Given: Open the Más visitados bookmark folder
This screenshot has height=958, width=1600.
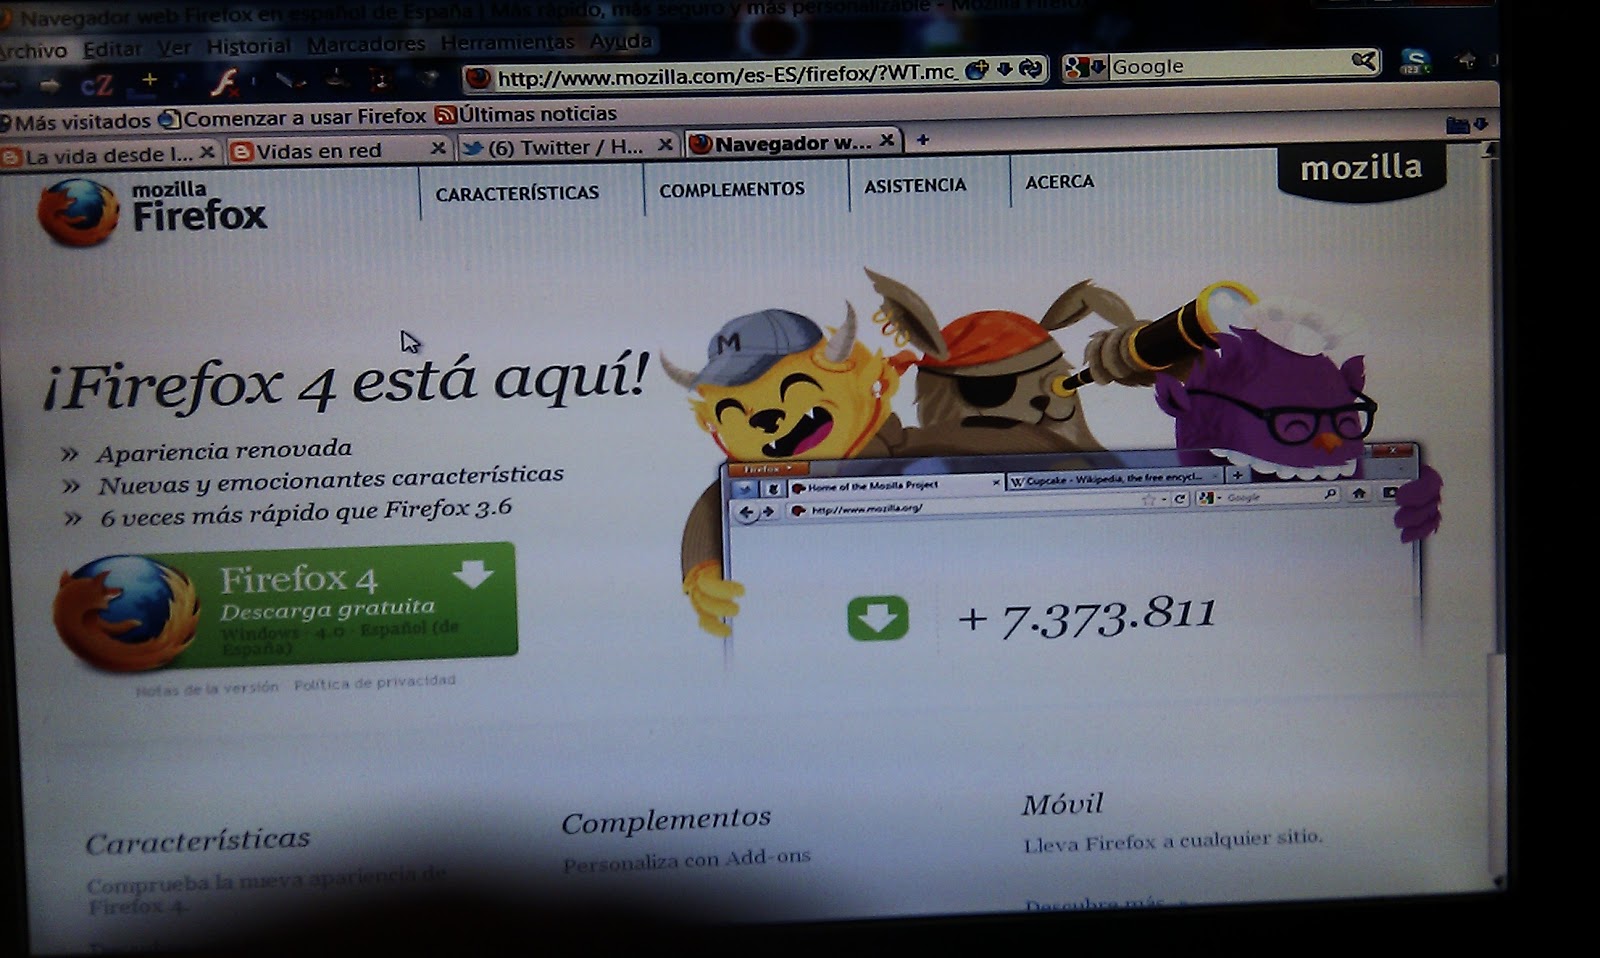Looking at the screenshot, I should 75,121.
